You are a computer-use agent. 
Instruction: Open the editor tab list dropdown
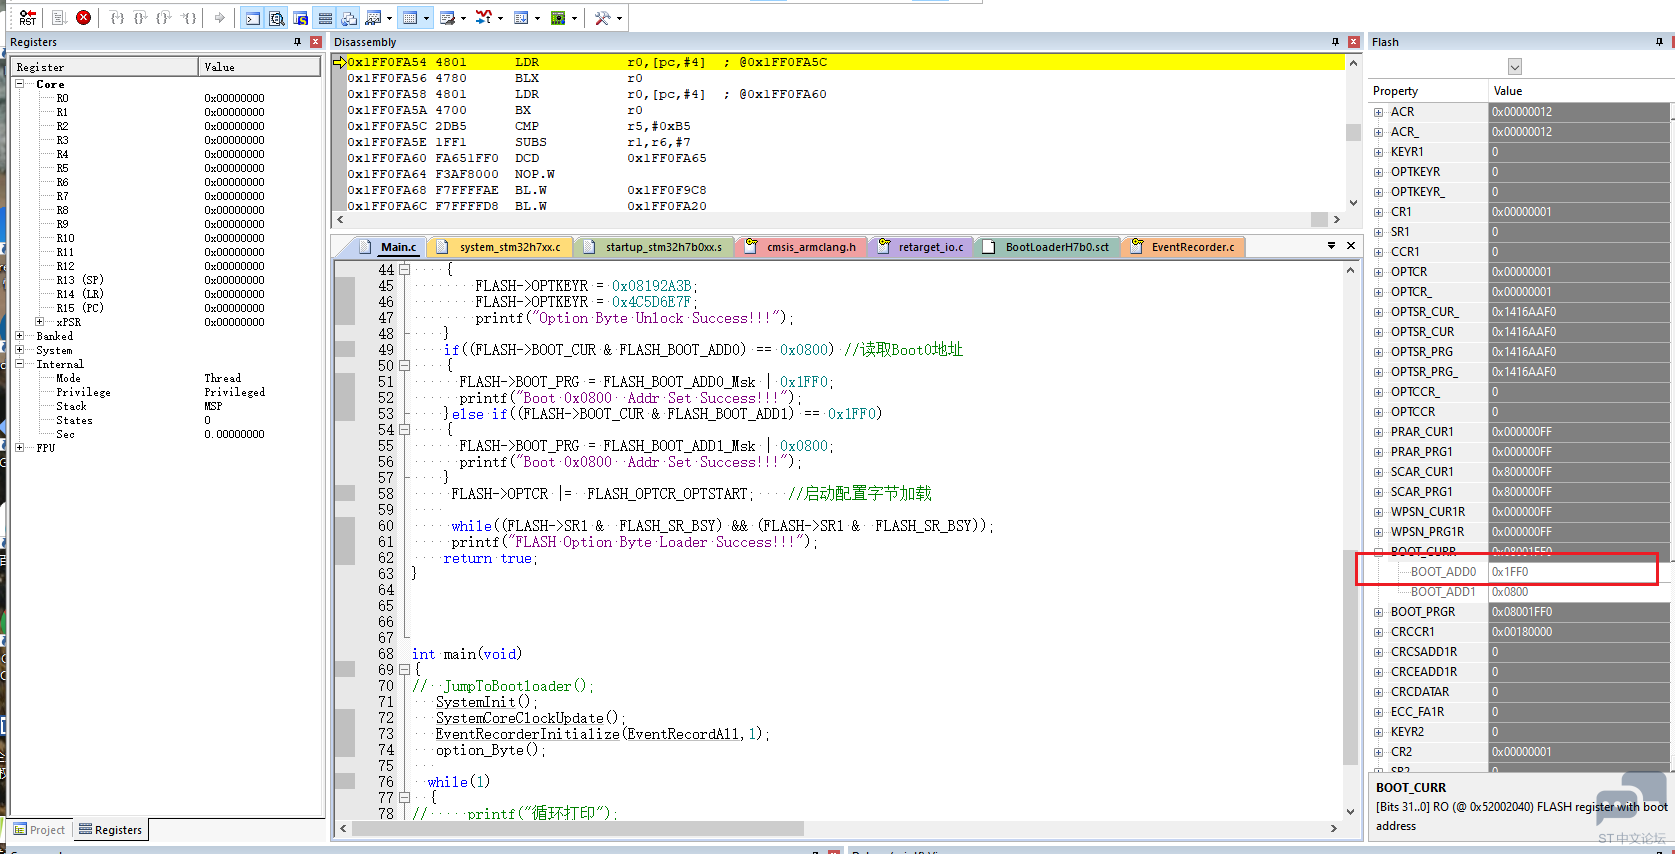click(x=1331, y=246)
